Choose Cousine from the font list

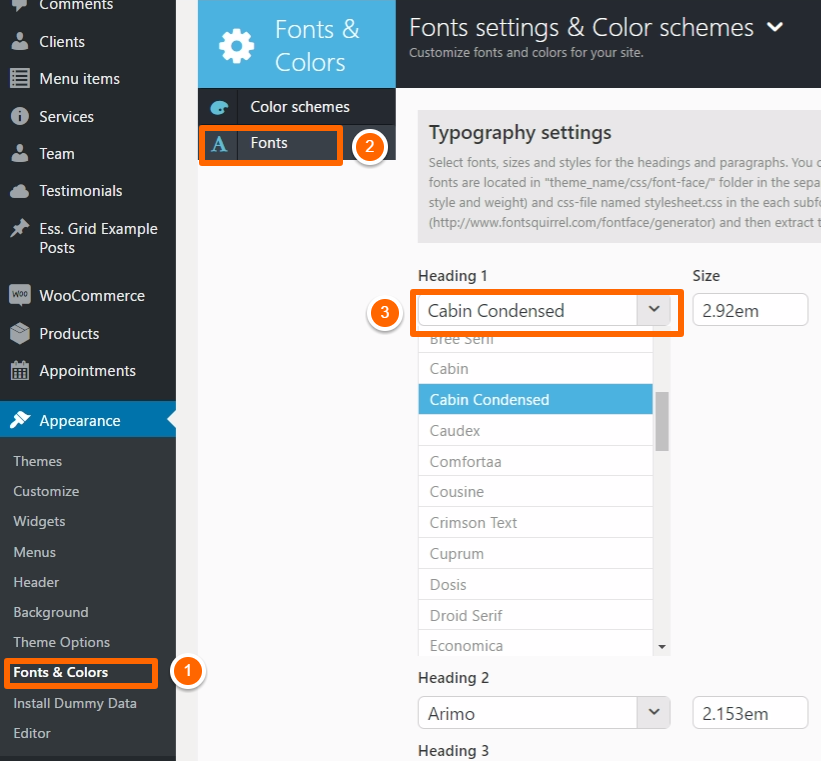tap(535, 491)
